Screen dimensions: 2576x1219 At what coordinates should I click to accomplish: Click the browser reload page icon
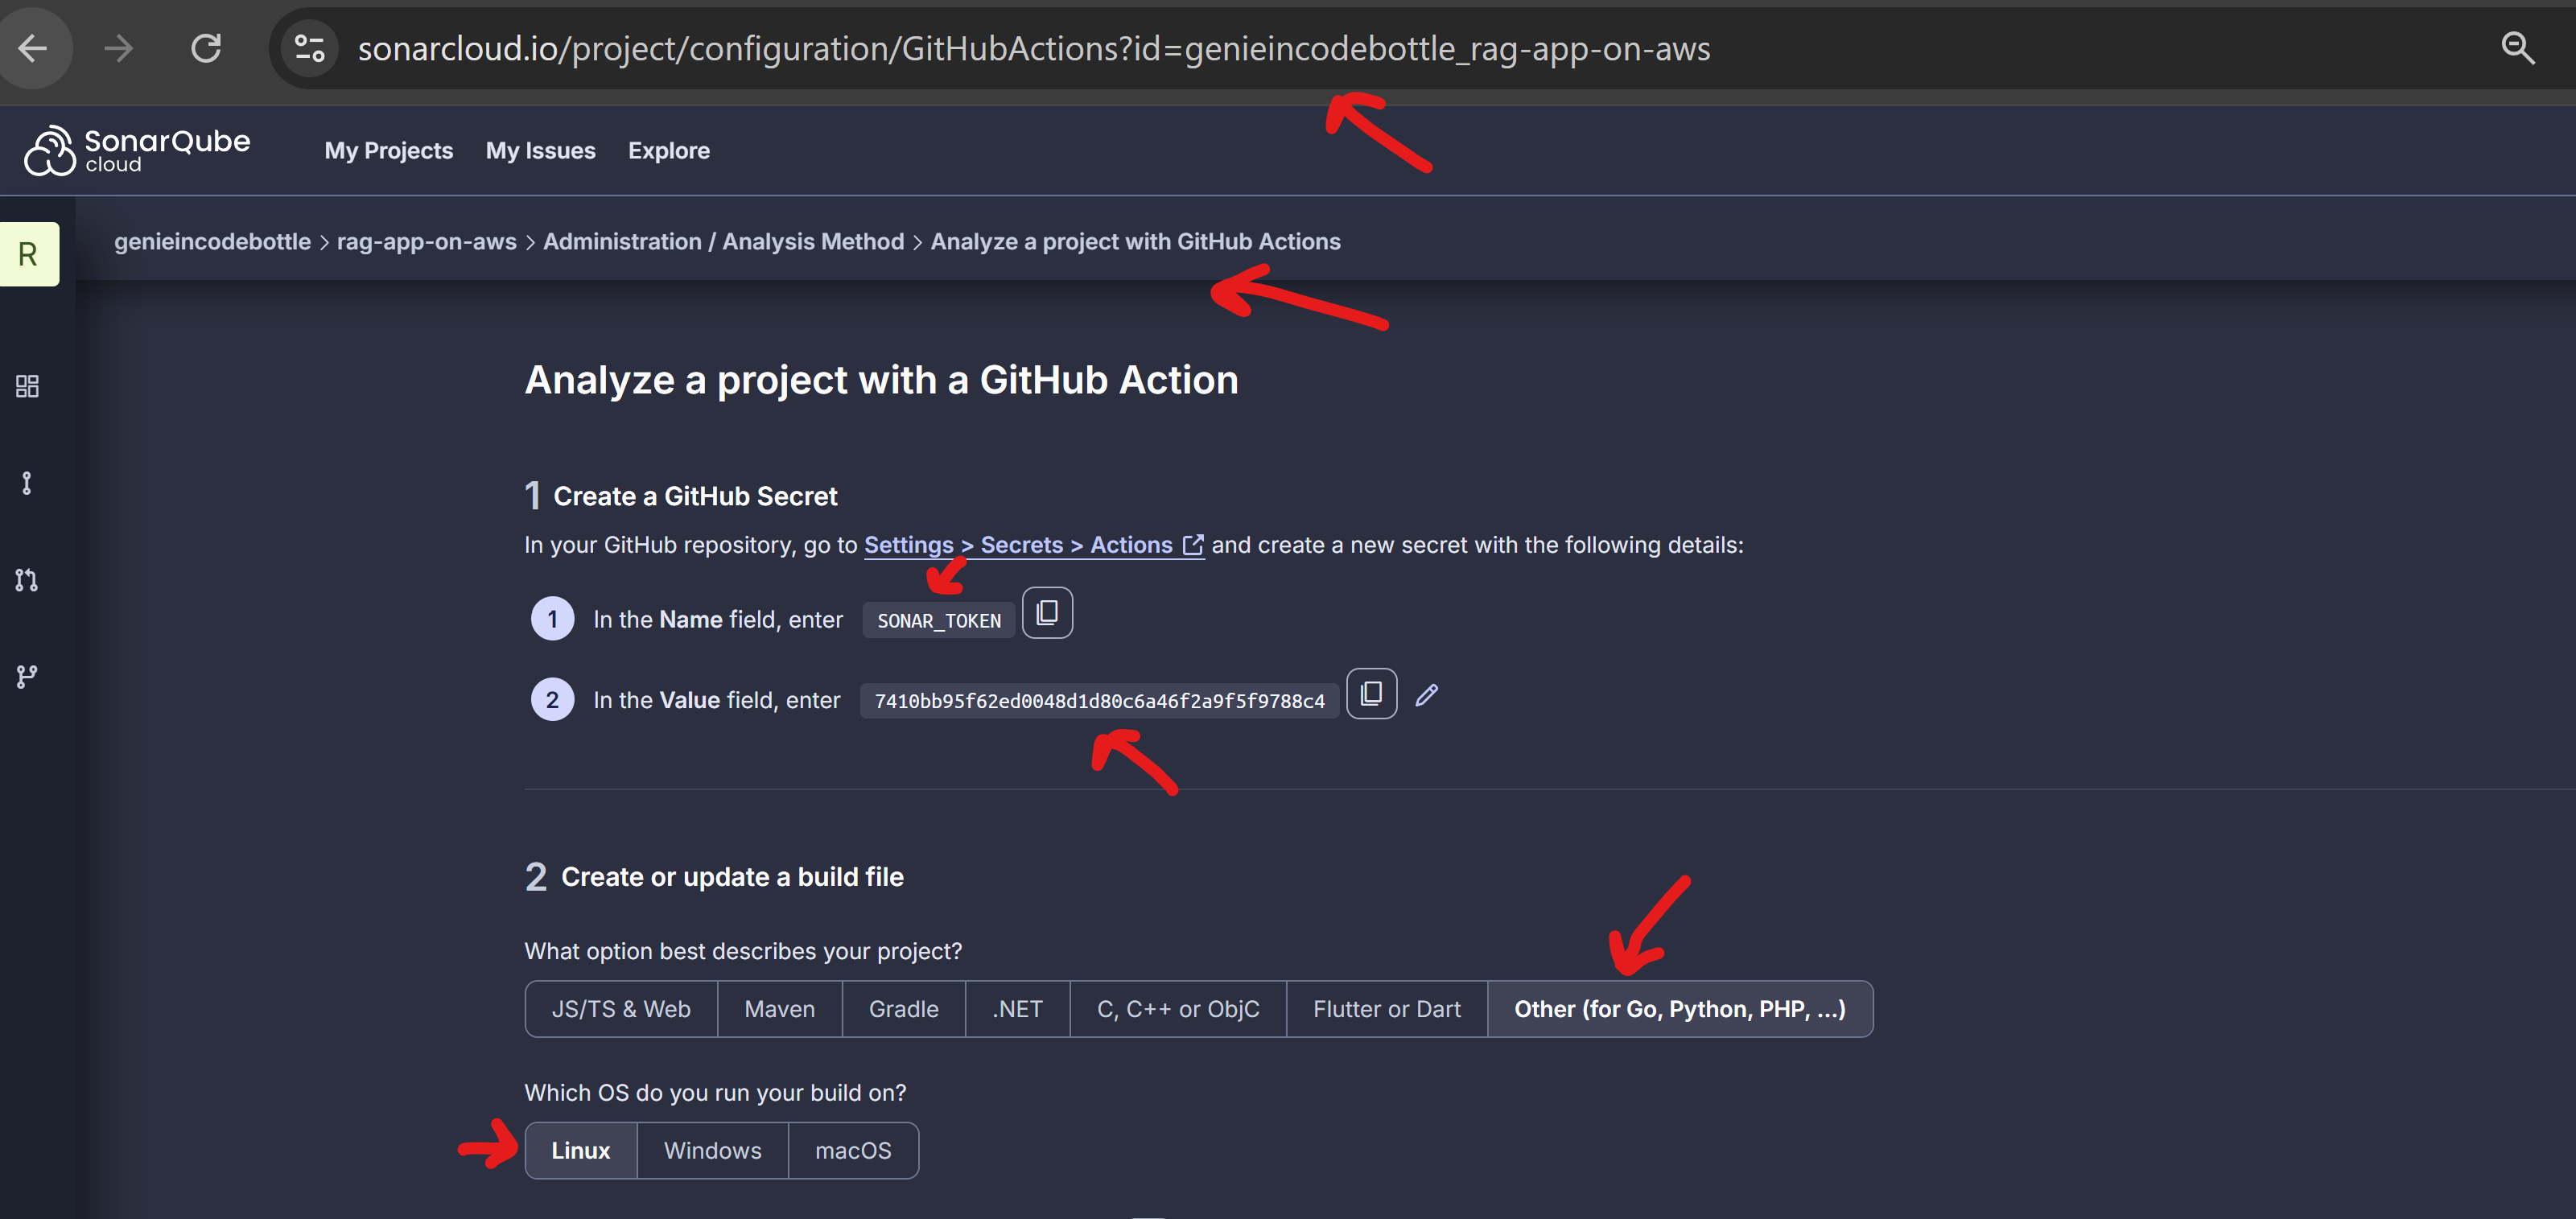[x=206, y=48]
